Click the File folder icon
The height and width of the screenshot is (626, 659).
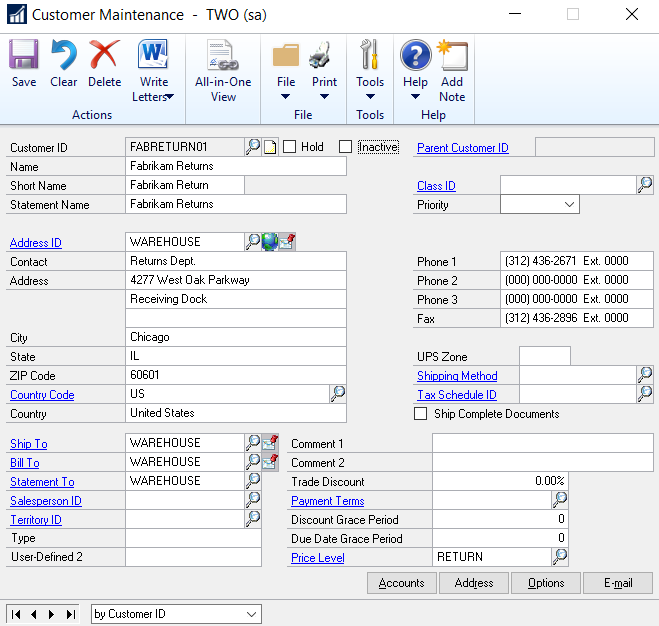(x=286, y=55)
